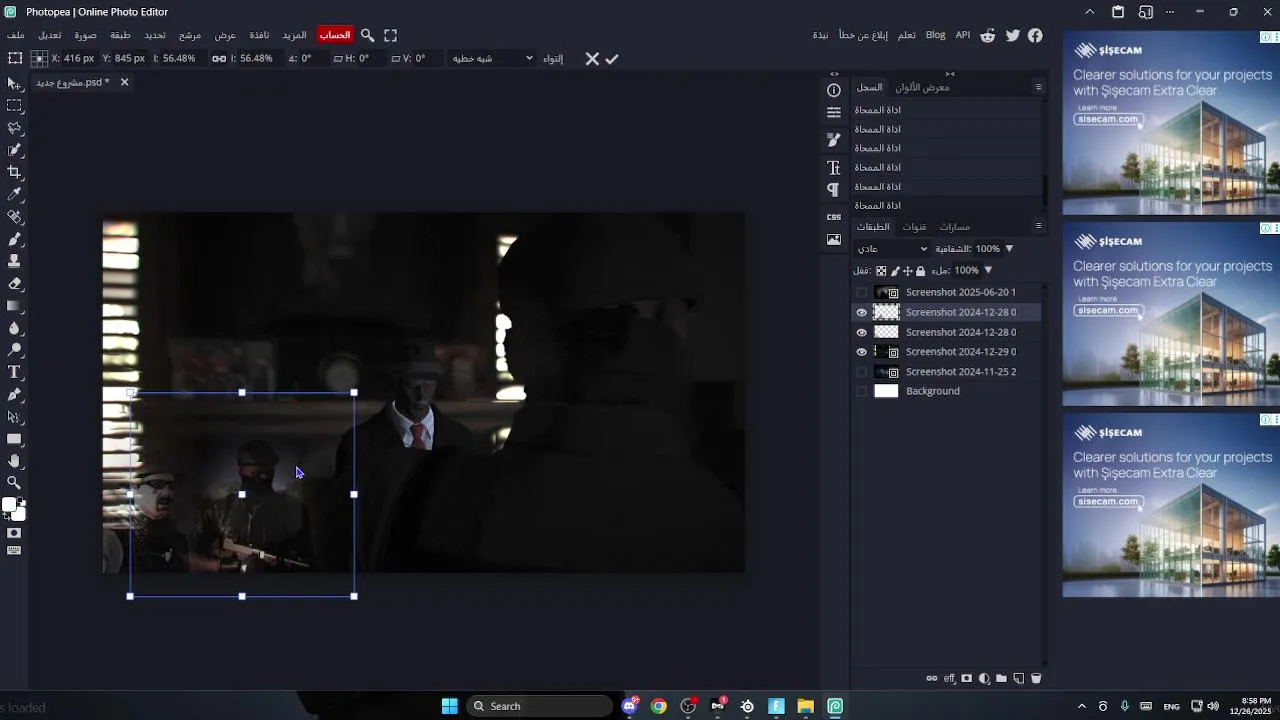Select the Zoom tool in left toolbar

click(x=14, y=483)
